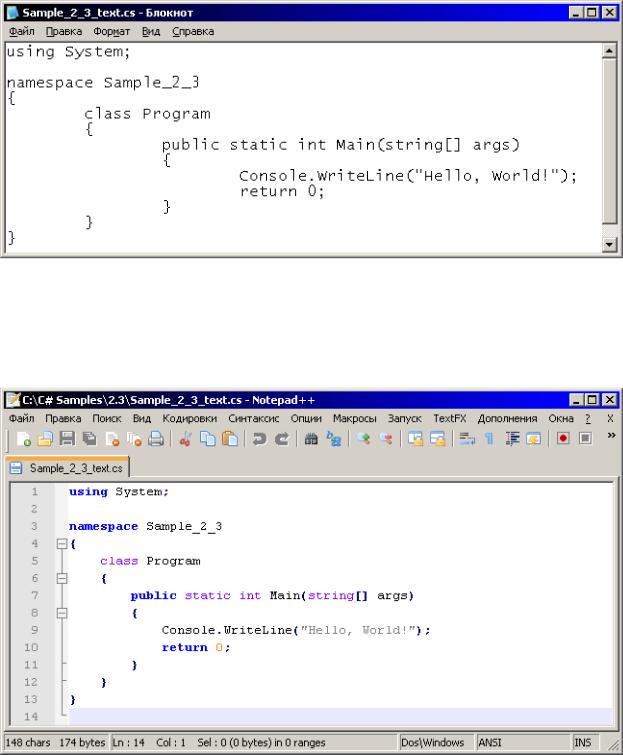Click the Zoom In icon
623x755 pixels.
click(363, 439)
